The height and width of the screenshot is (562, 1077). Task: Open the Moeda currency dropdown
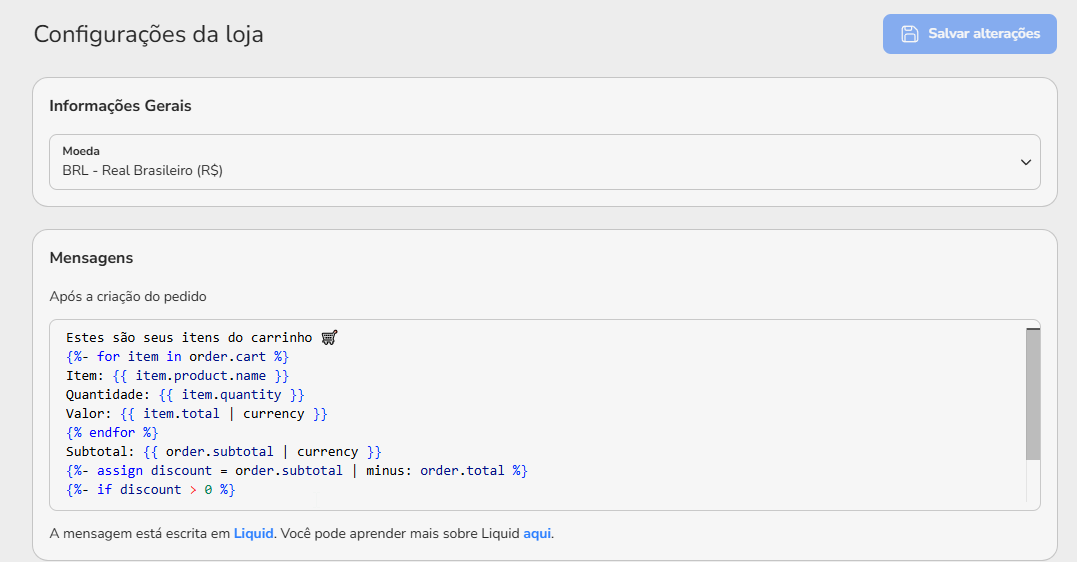[545, 162]
